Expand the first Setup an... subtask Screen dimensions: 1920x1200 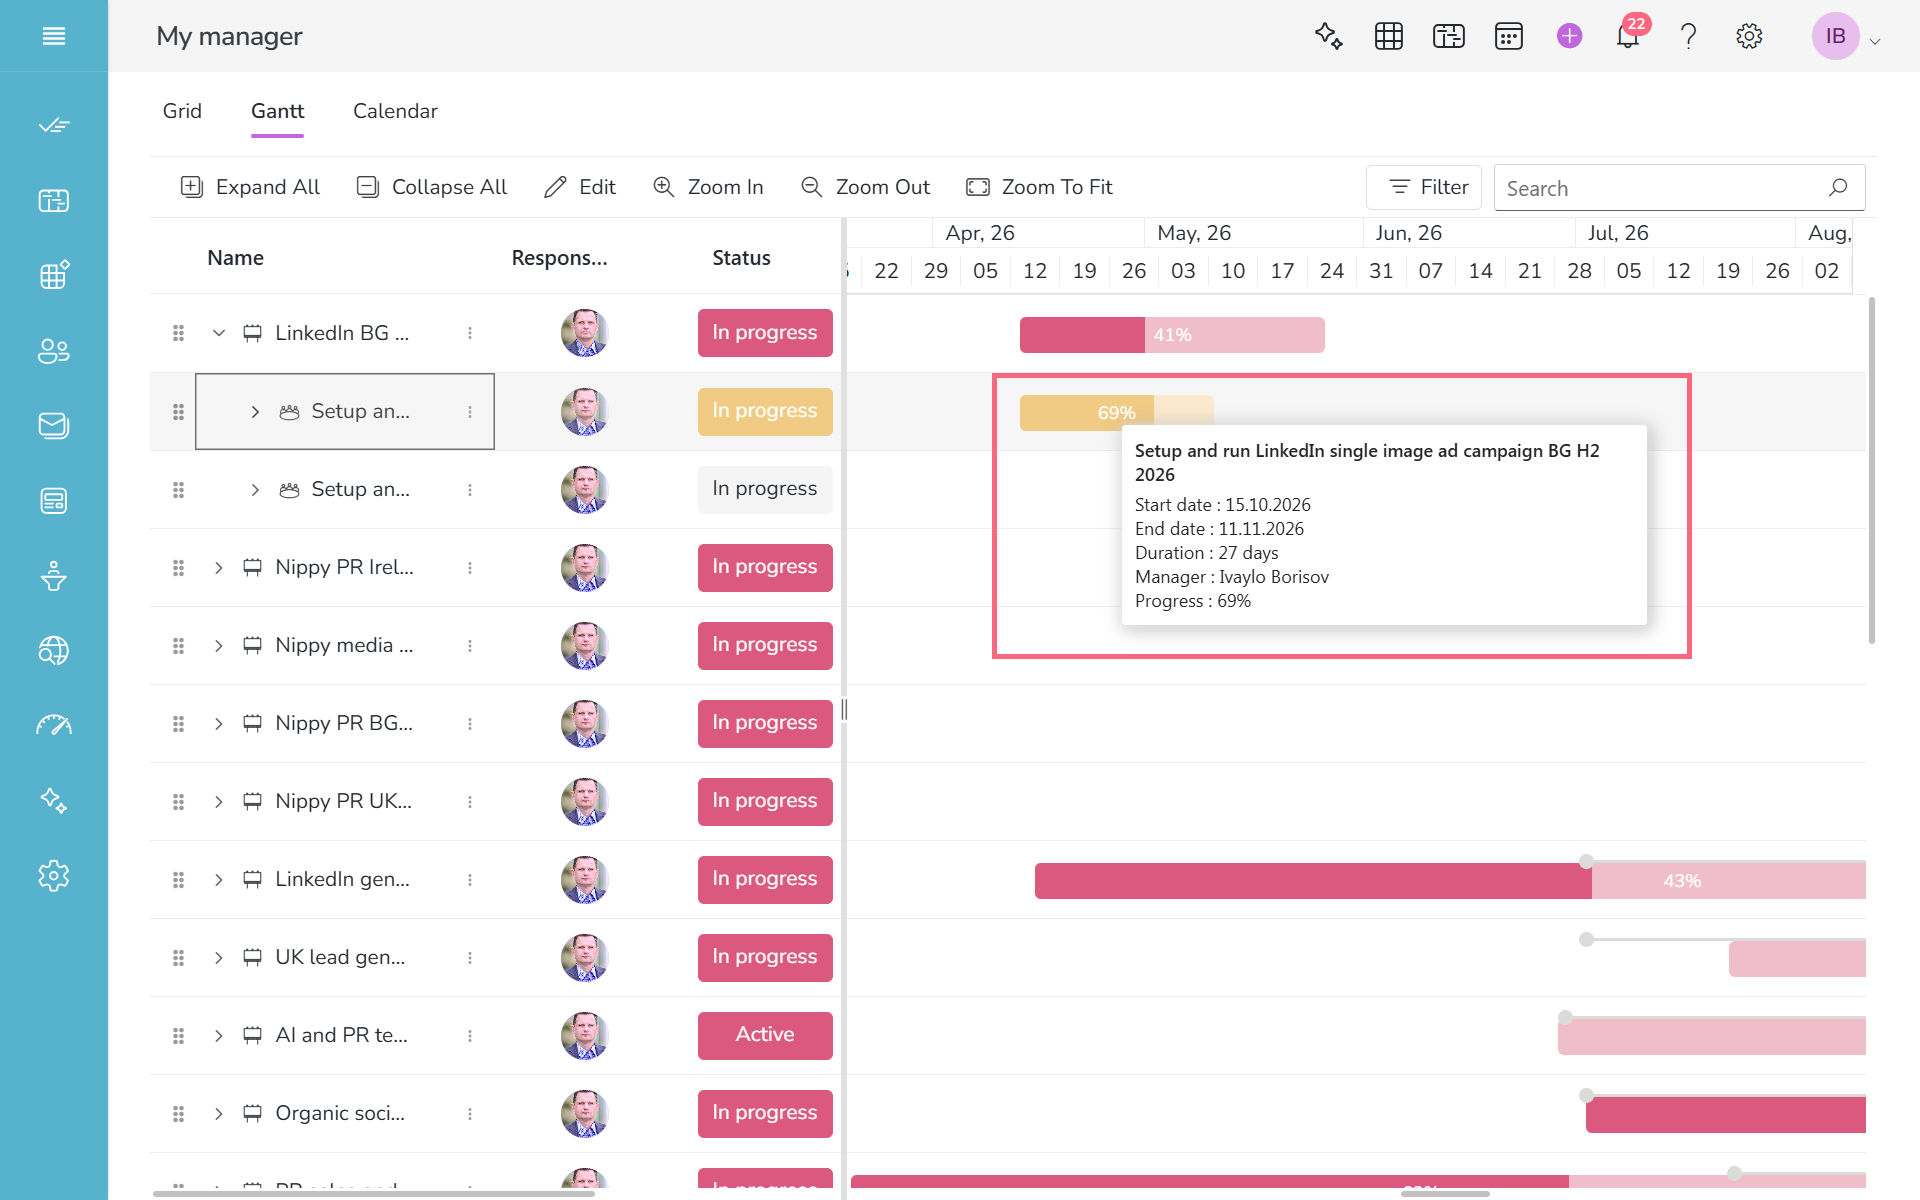pyautogui.click(x=255, y=411)
